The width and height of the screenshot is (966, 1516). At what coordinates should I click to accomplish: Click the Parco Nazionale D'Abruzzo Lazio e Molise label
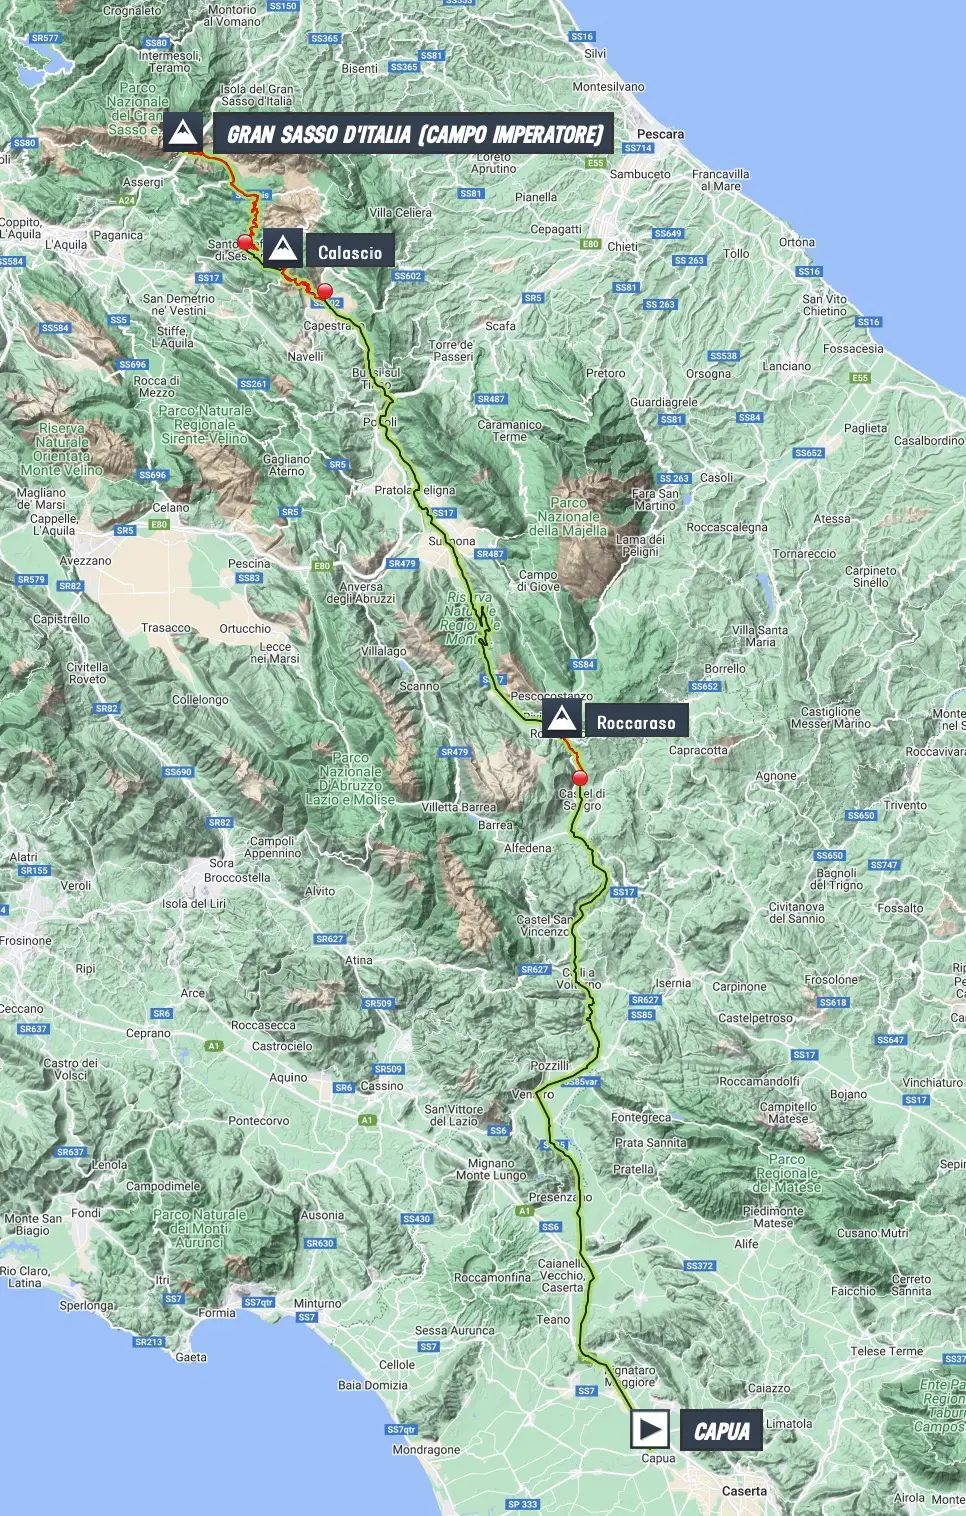(350, 779)
